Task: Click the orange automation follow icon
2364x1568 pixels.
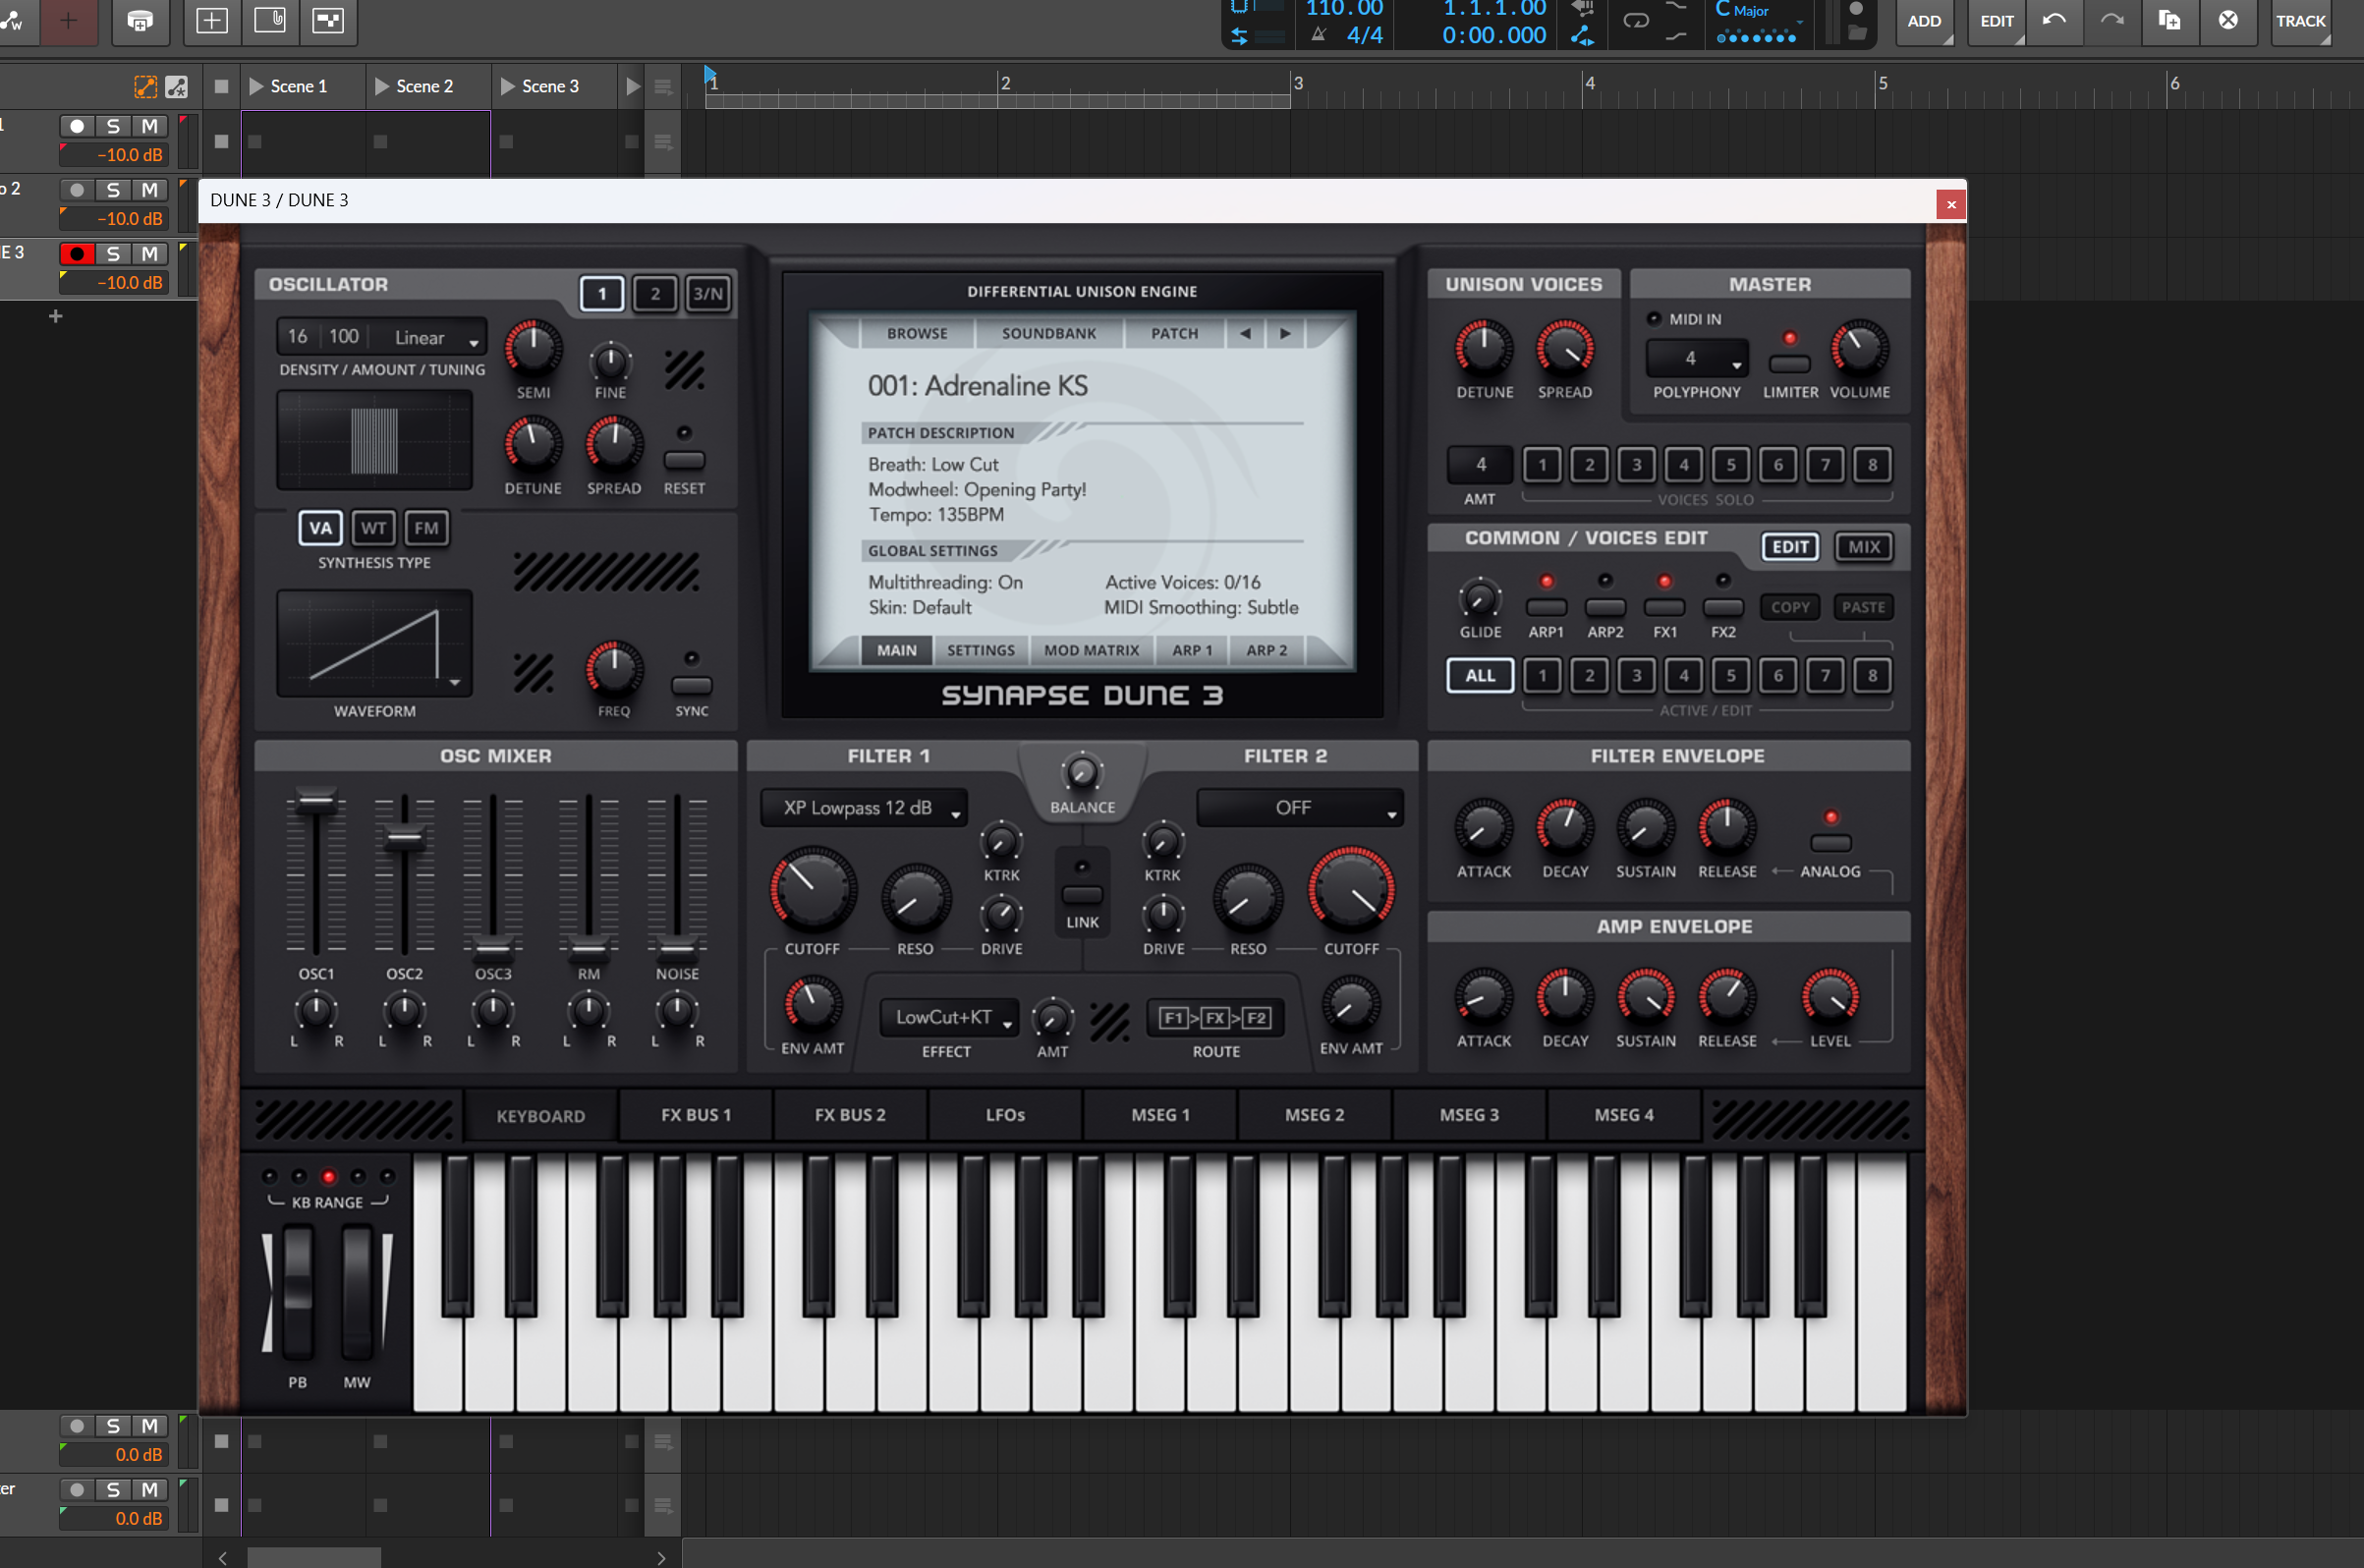Action: [x=145, y=87]
